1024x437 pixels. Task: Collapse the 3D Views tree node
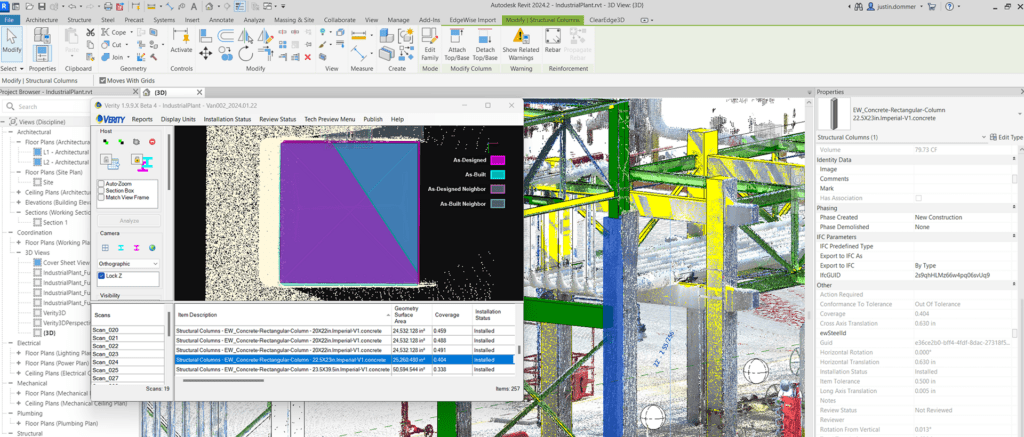(x=19, y=252)
